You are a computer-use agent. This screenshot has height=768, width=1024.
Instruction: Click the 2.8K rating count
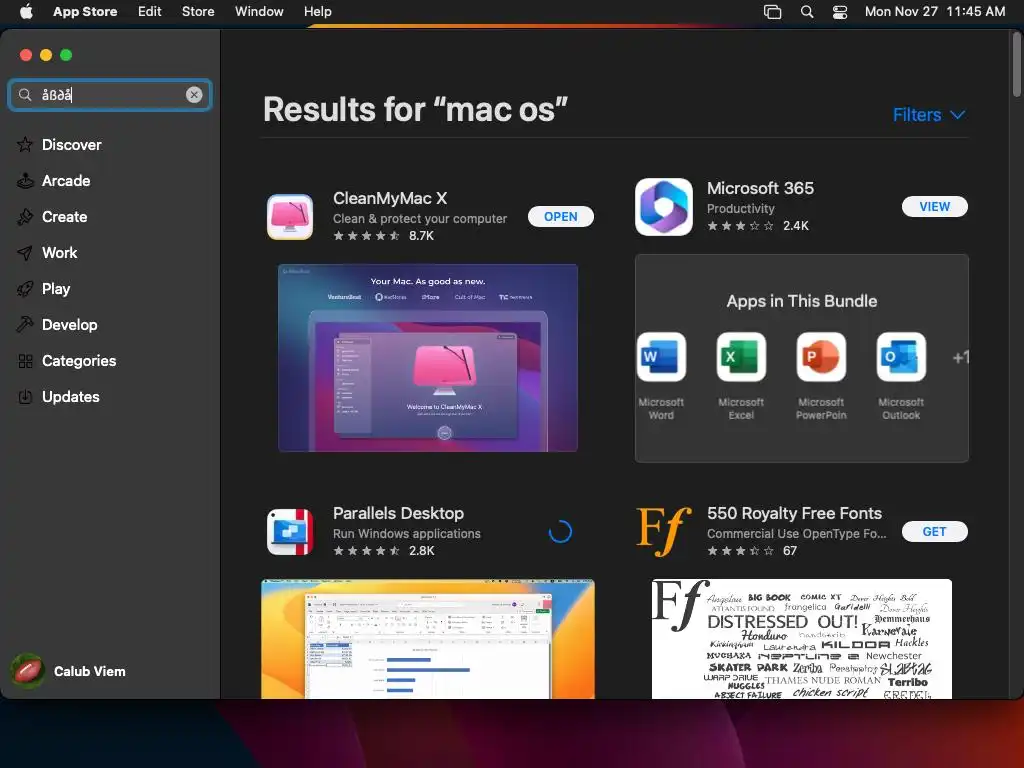421,551
